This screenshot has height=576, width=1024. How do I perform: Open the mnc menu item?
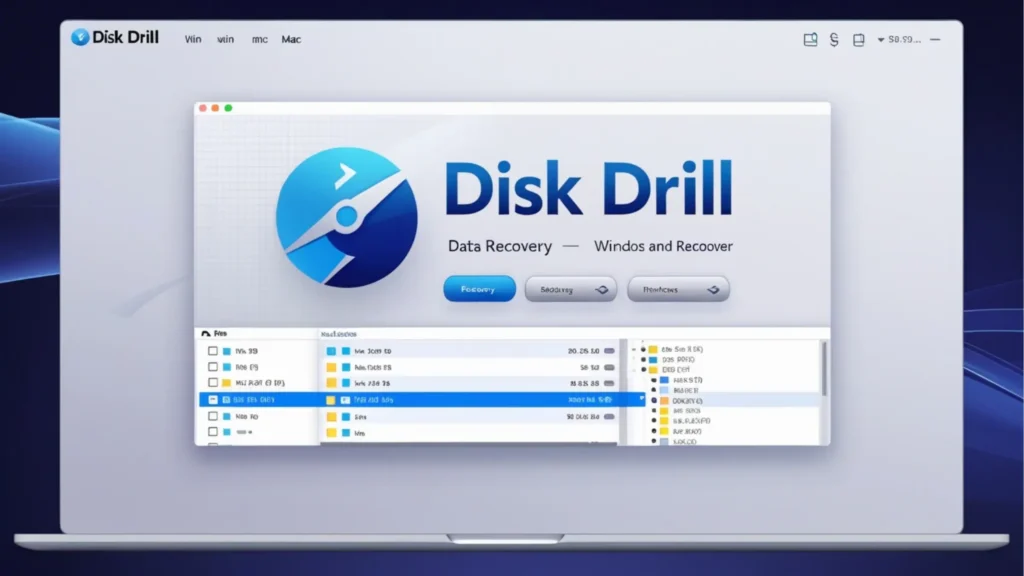click(259, 40)
